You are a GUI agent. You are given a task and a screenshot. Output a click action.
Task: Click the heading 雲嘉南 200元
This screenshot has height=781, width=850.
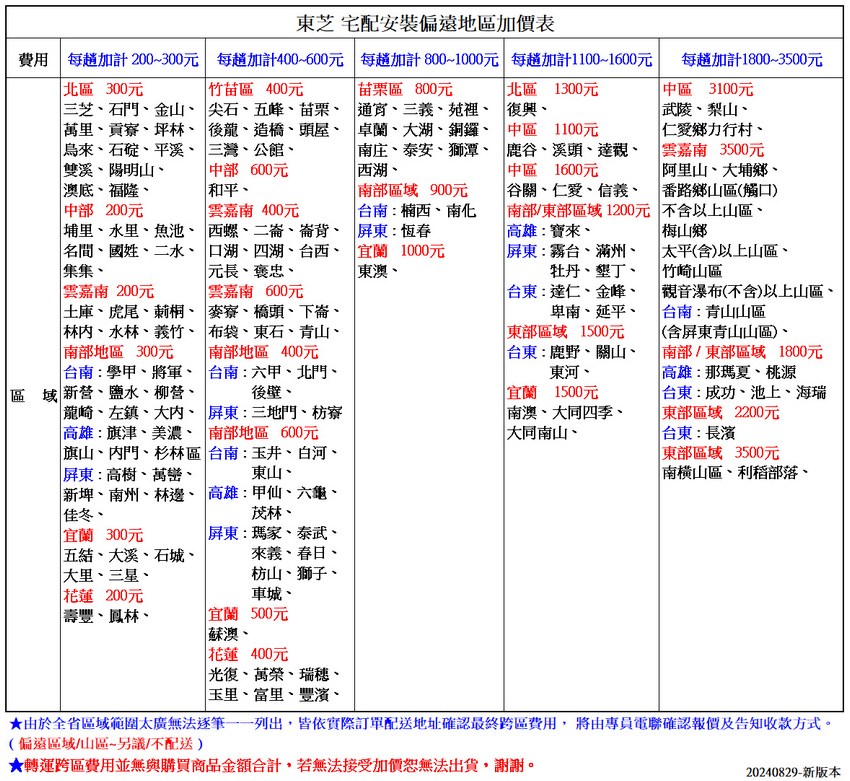point(108,291)
